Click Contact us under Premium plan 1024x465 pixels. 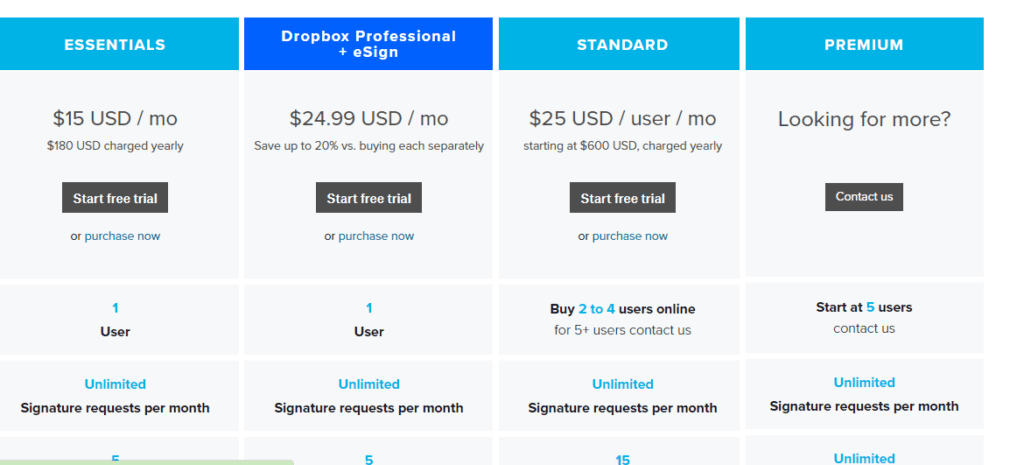coord(864,197)
